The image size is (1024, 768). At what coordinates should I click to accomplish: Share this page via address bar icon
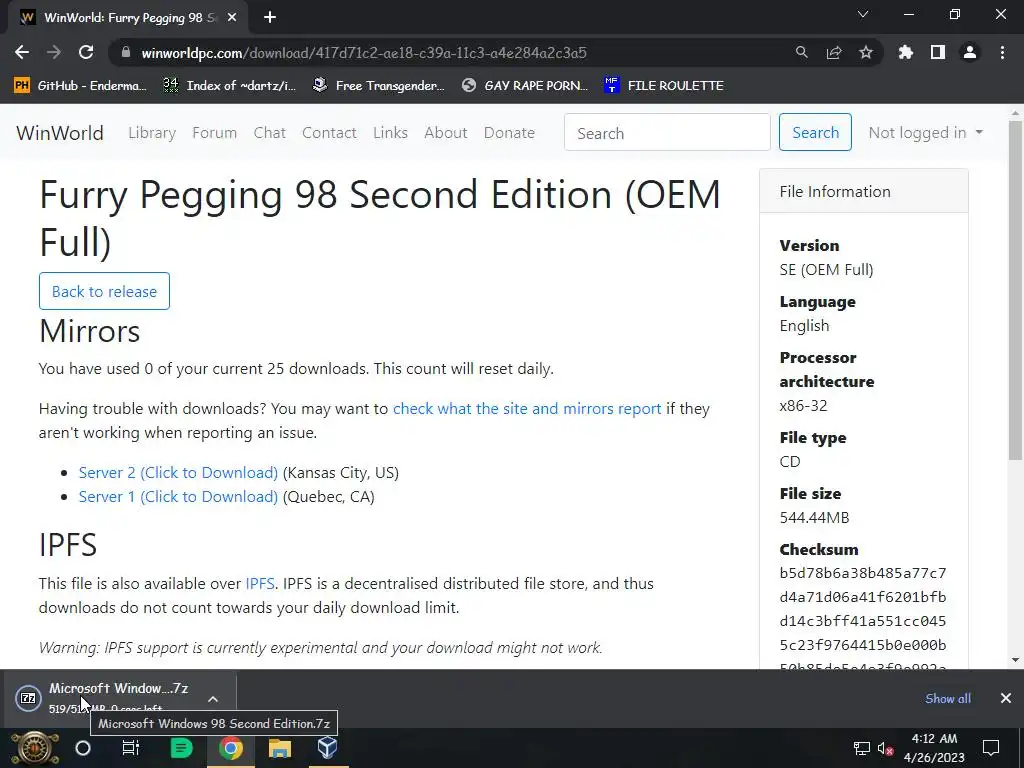(834, 52)
